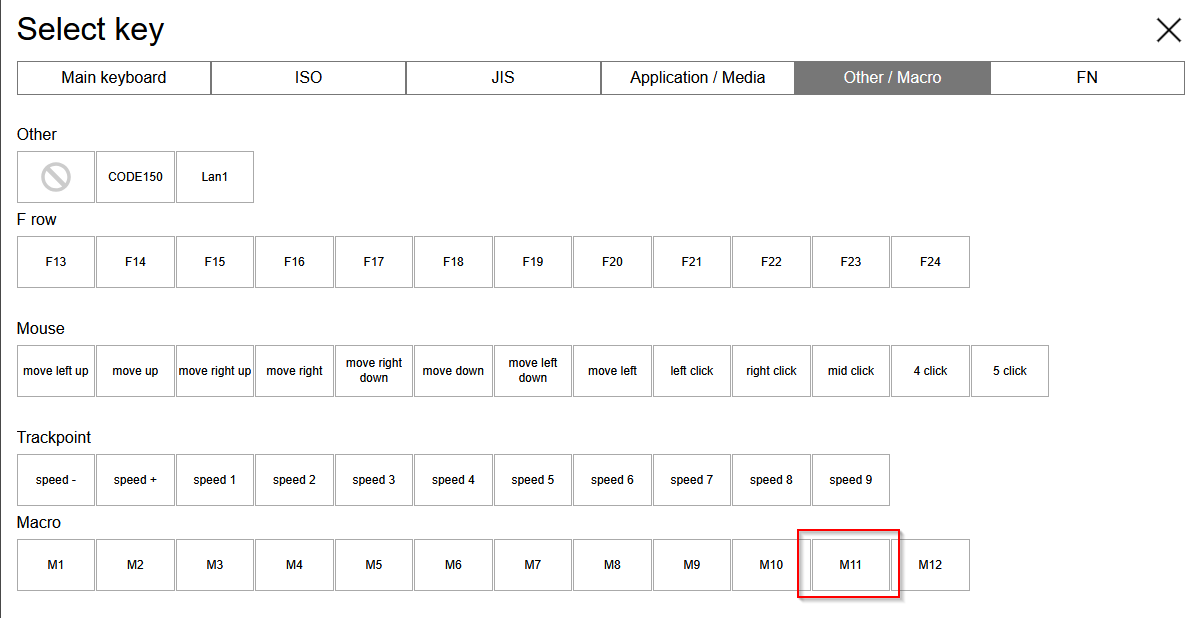Close the Select key dialog

(1168, 30)
